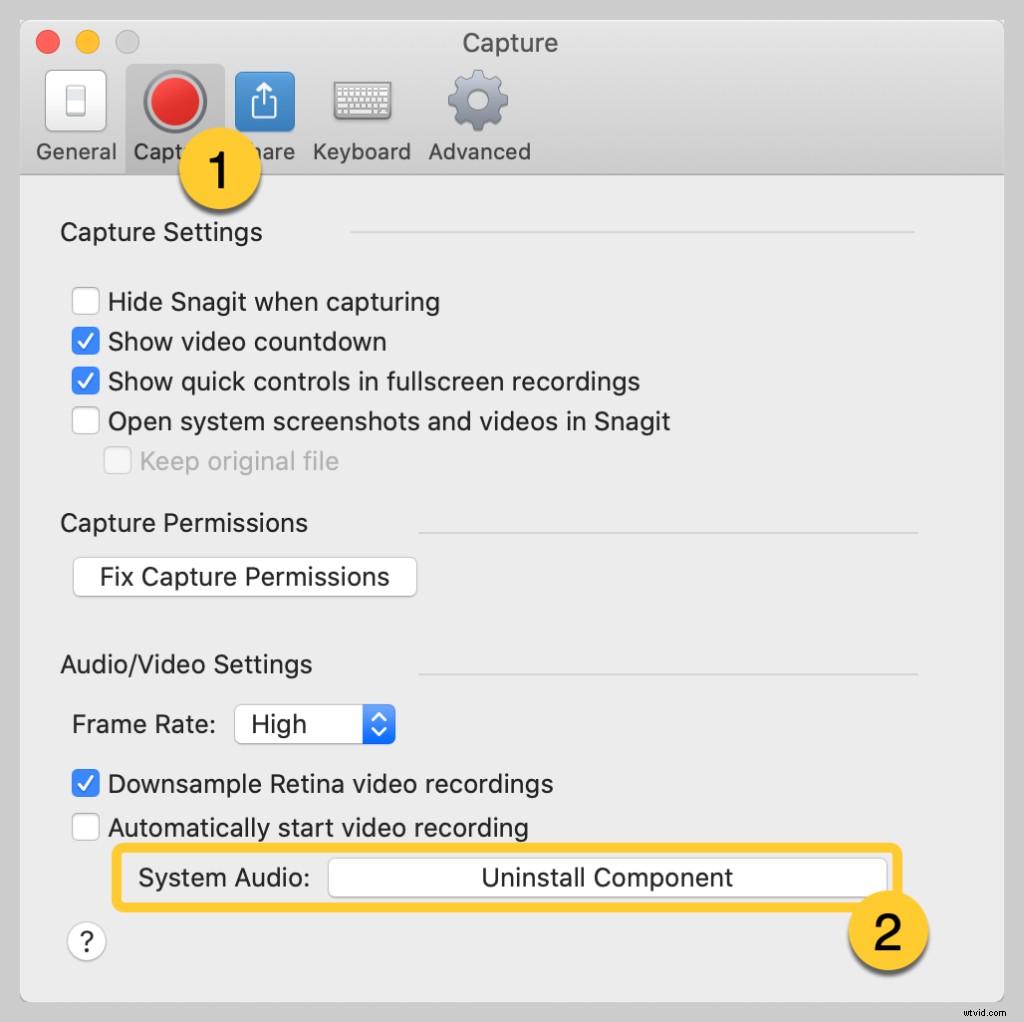Open the Share preferences pane
Screen dimensions: 1024x1022
click(264, 100)
